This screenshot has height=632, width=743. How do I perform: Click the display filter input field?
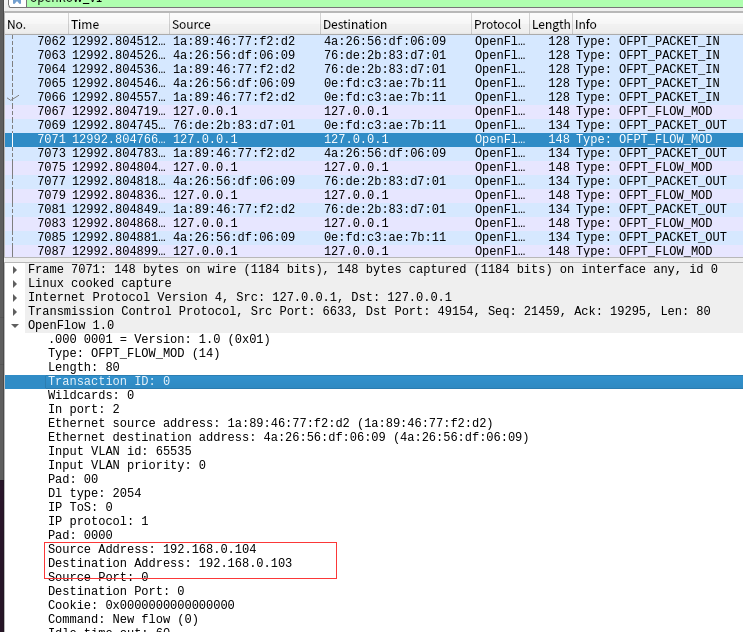click(x=384, y=2)
